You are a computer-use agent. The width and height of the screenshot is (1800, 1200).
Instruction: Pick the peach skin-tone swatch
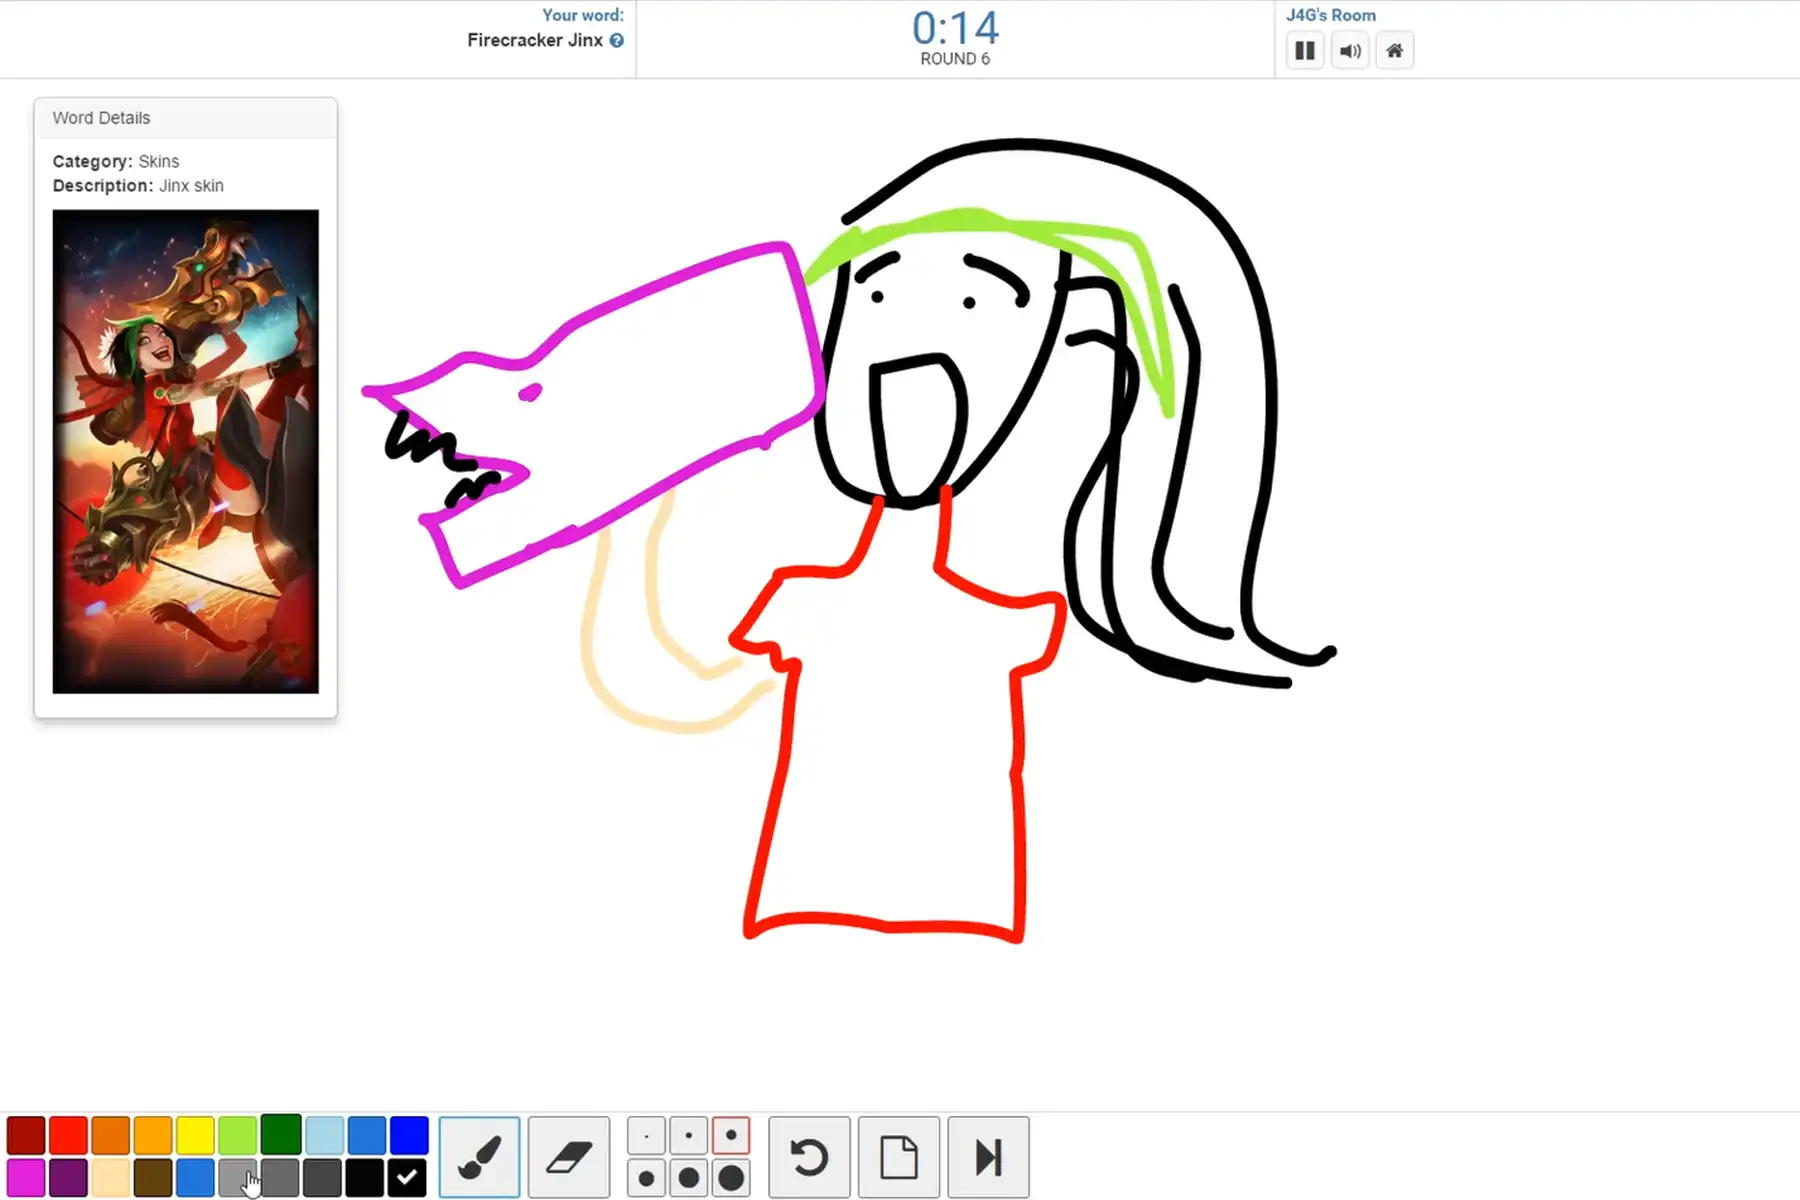(111, 1178)
